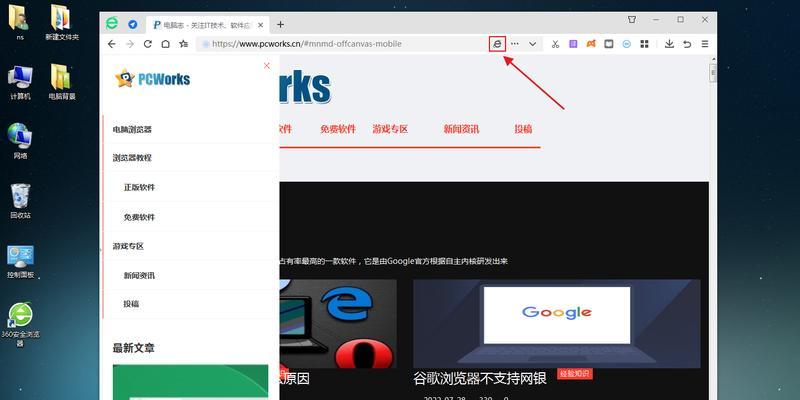Click the PCWorks logo in side panel
This screenshot has height=400, width=800.
(x=152, y=79)
